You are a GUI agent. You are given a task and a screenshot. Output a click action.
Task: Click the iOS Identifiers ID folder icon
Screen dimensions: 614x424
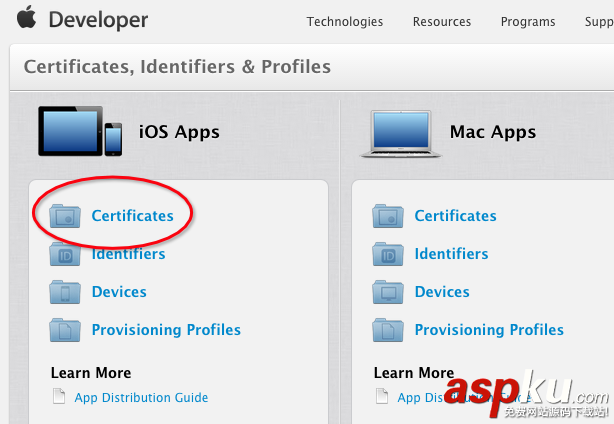pyautogui.click(x=65, y=254)
